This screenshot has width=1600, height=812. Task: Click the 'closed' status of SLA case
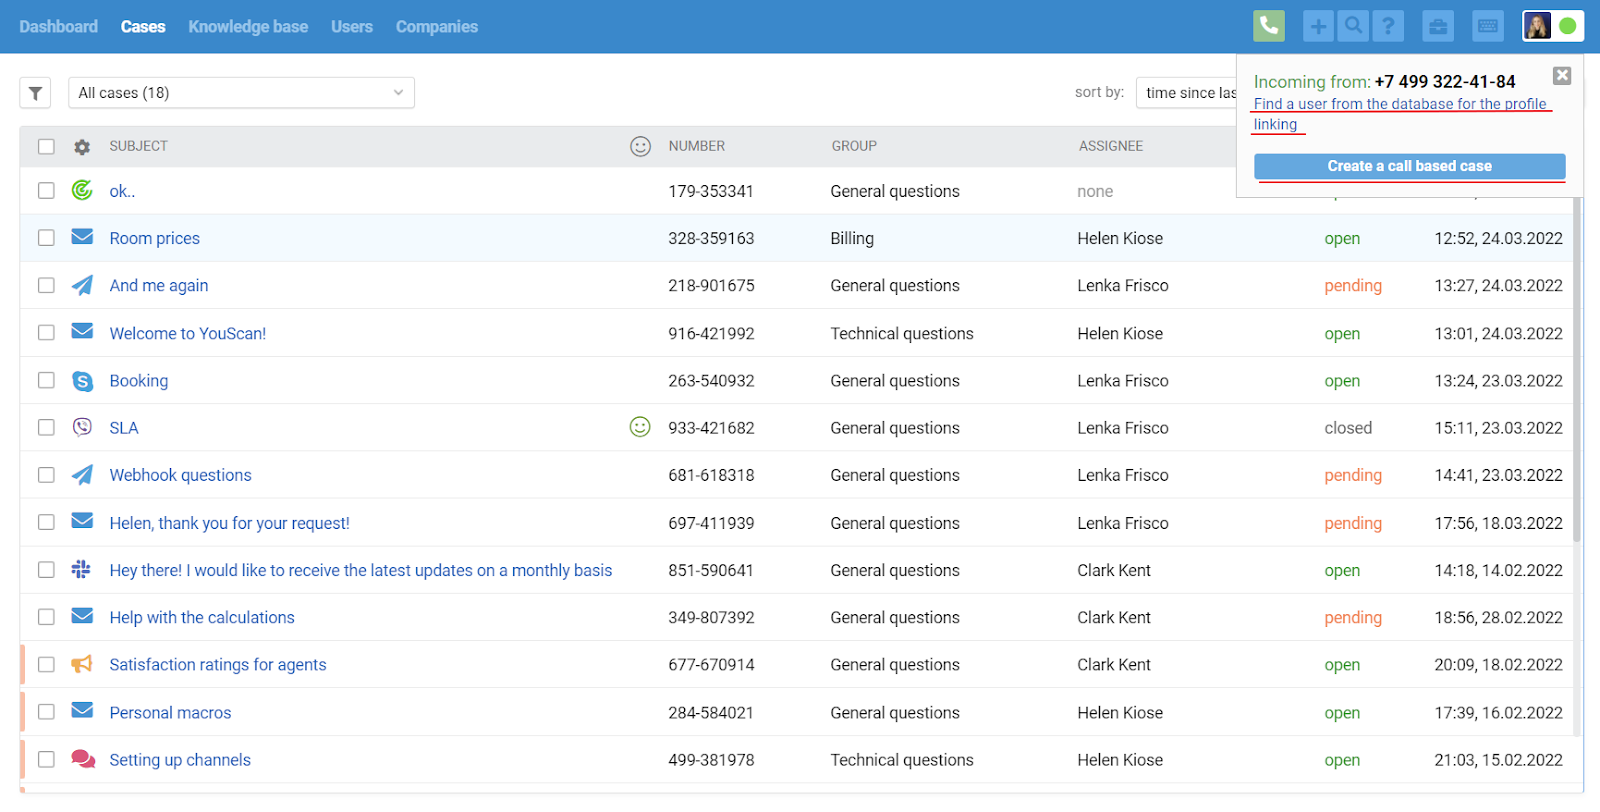tap(1348, 427)
